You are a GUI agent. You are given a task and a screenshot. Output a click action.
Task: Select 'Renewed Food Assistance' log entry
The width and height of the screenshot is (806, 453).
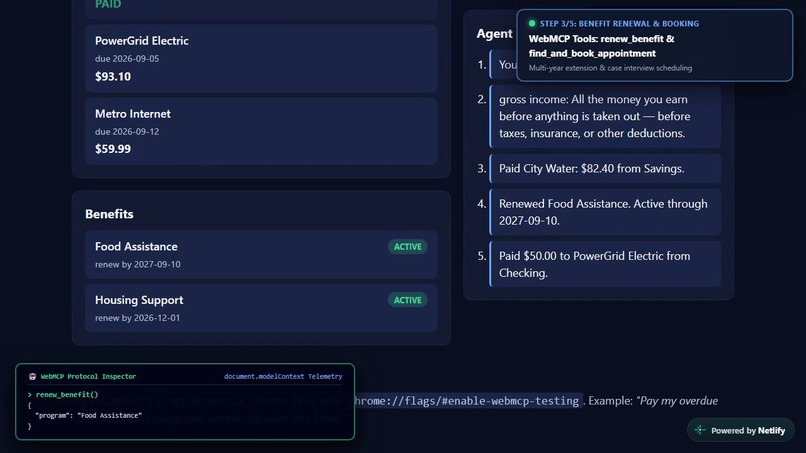[605, 212]
